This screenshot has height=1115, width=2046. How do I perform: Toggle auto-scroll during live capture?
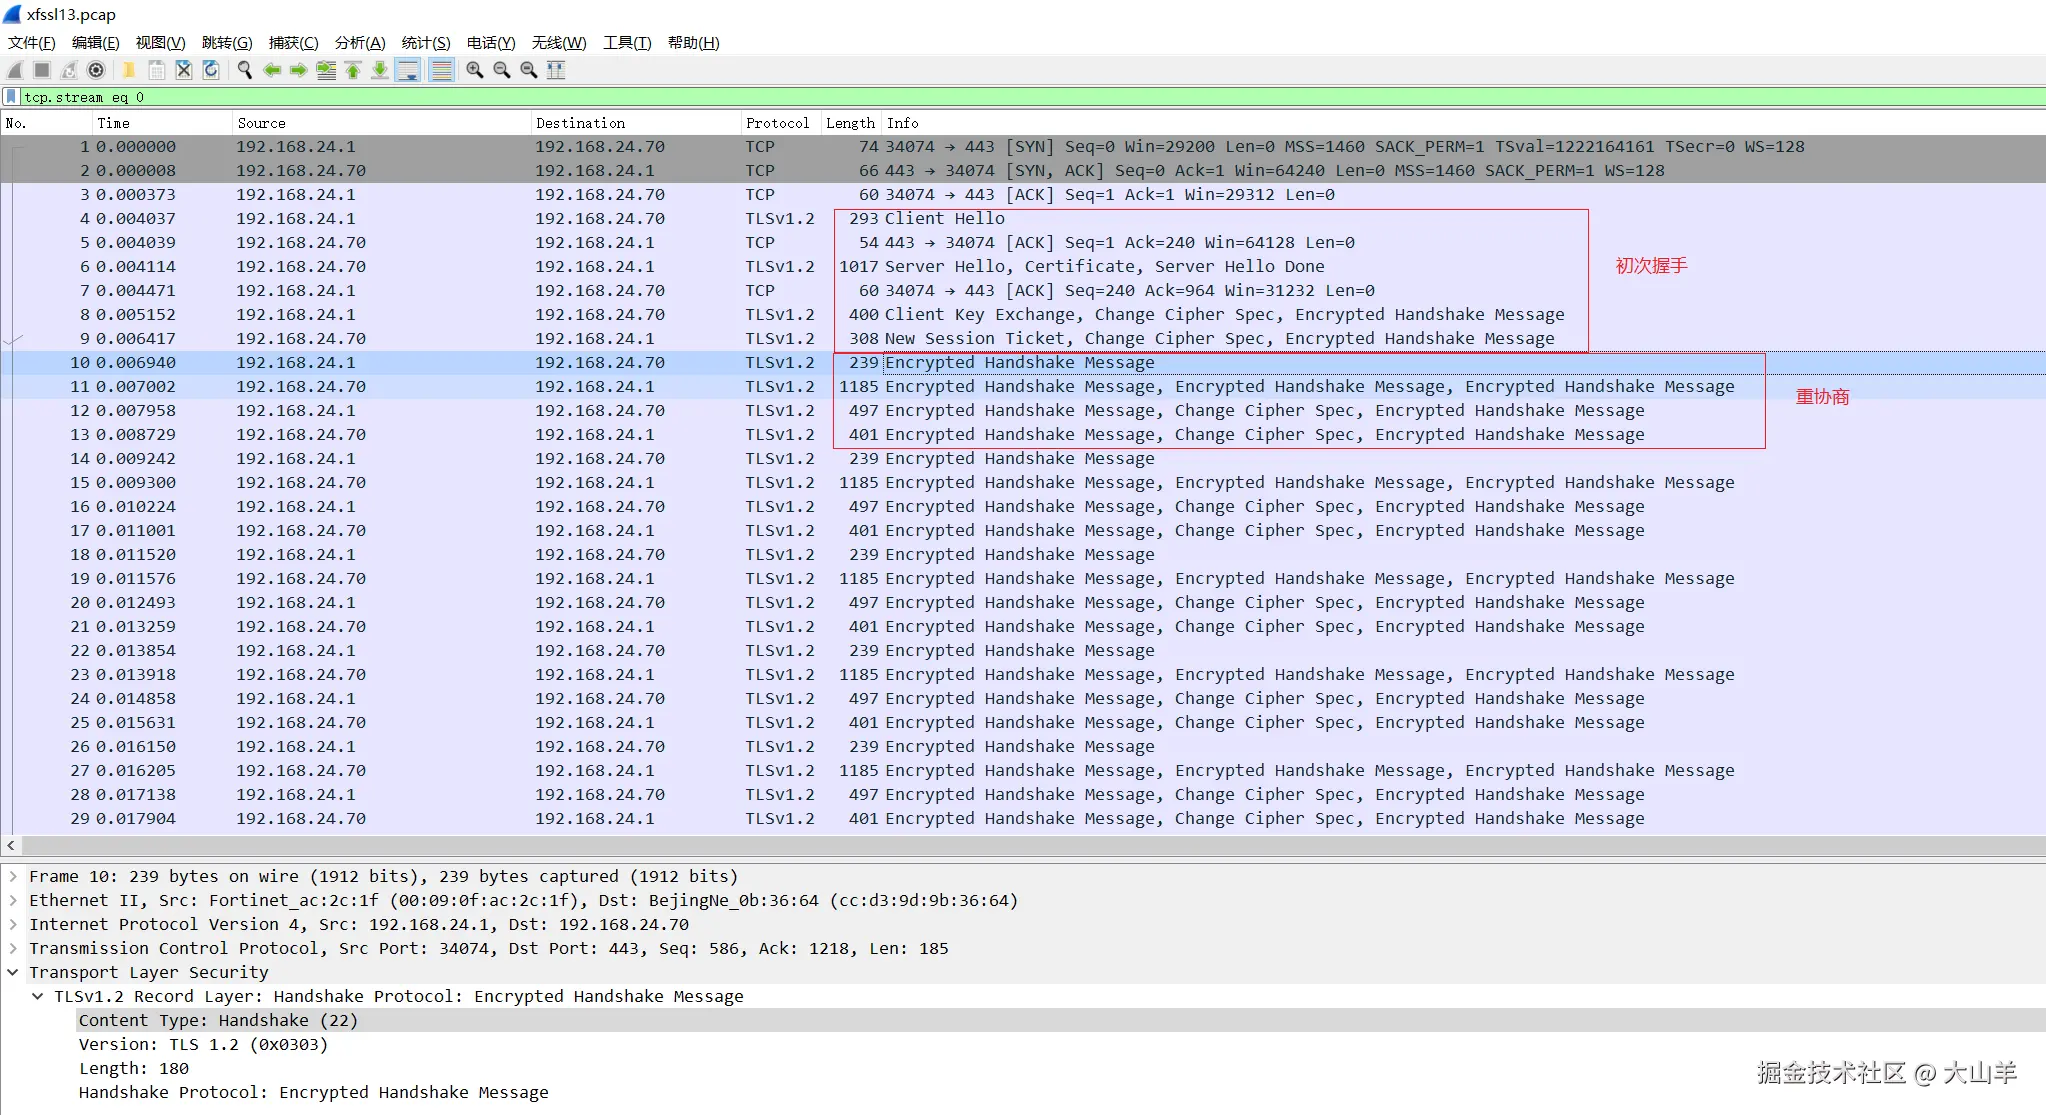408,70
